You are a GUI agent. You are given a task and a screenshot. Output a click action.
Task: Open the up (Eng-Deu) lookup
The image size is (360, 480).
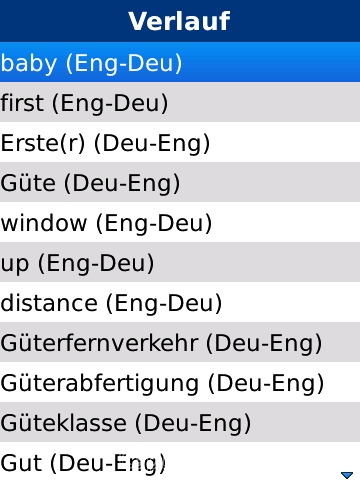(180, 262)
